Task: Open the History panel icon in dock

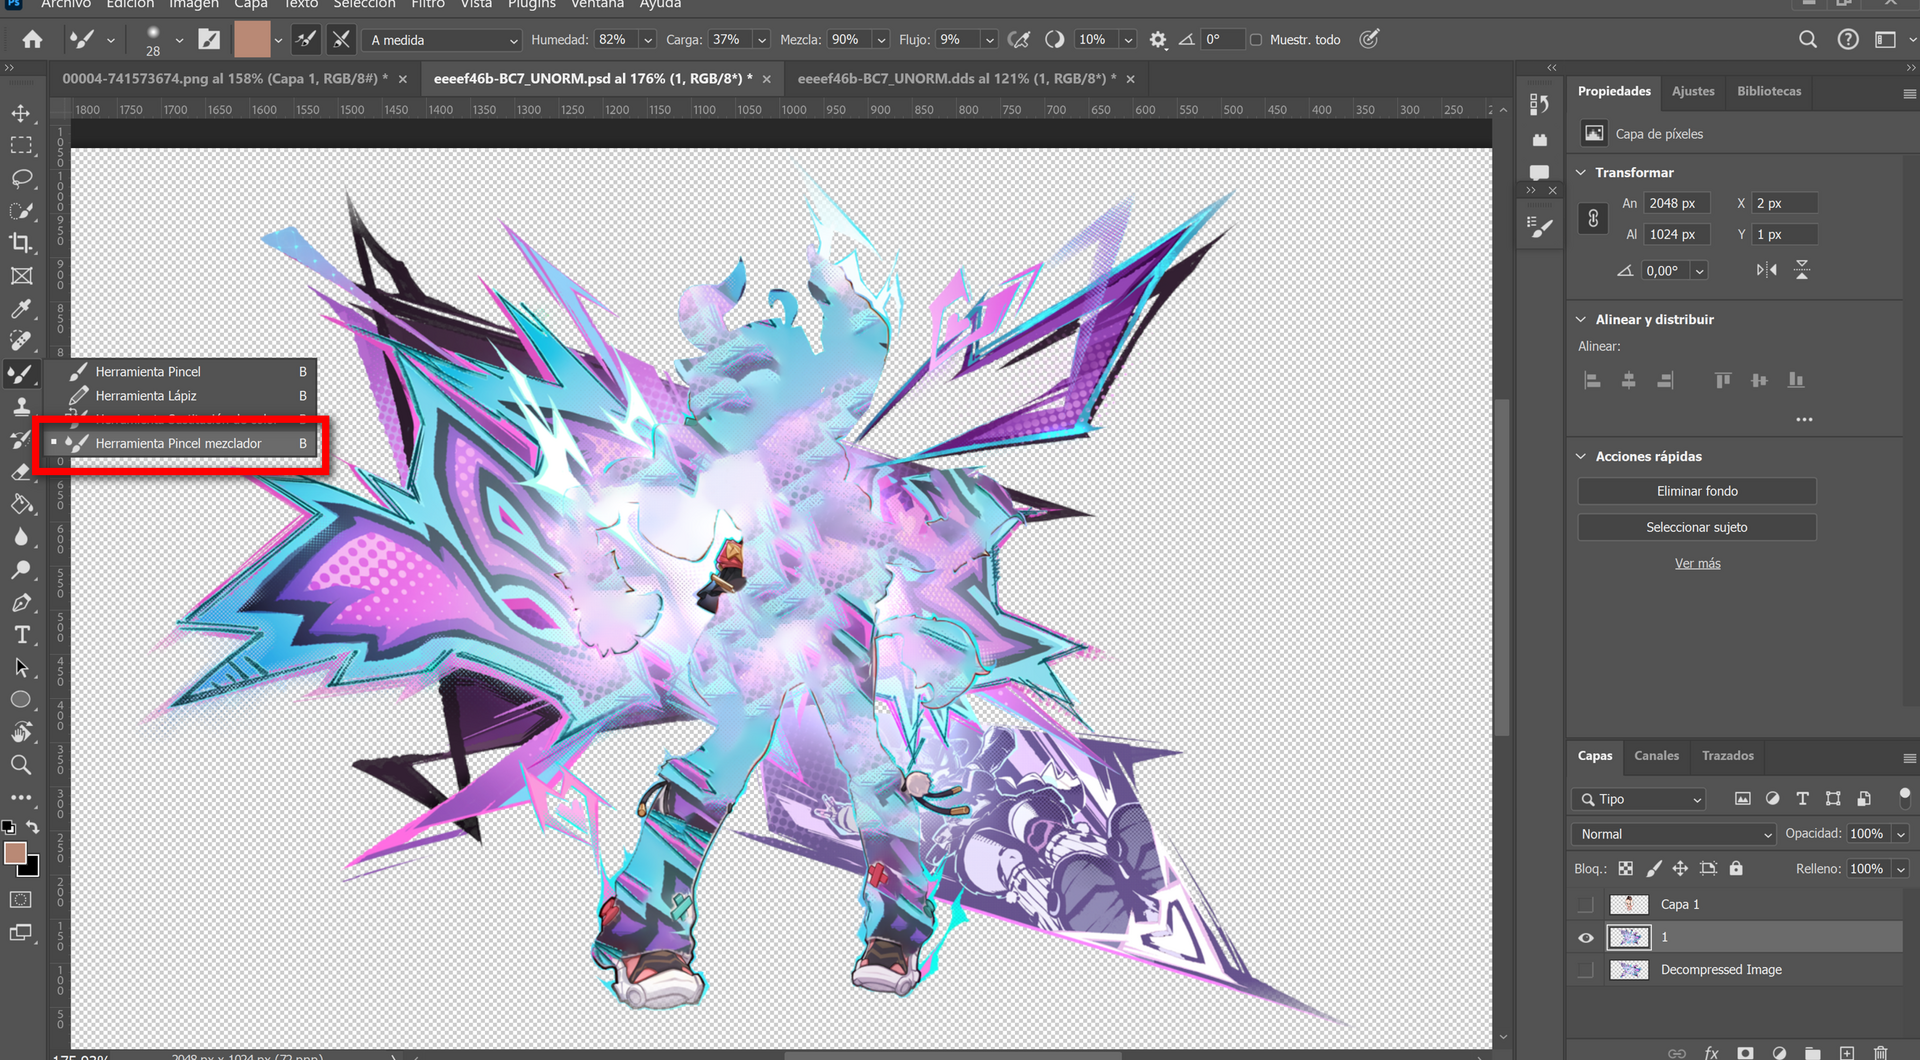Action: (1540, 104)
